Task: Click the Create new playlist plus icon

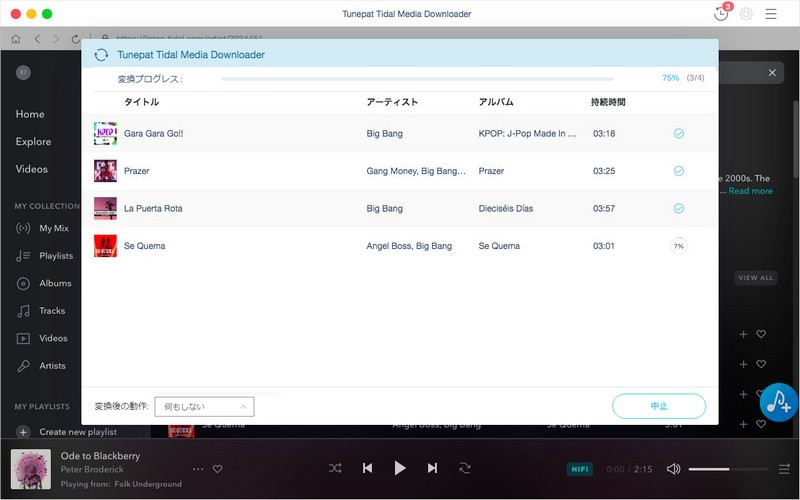Action: point(23,432)
